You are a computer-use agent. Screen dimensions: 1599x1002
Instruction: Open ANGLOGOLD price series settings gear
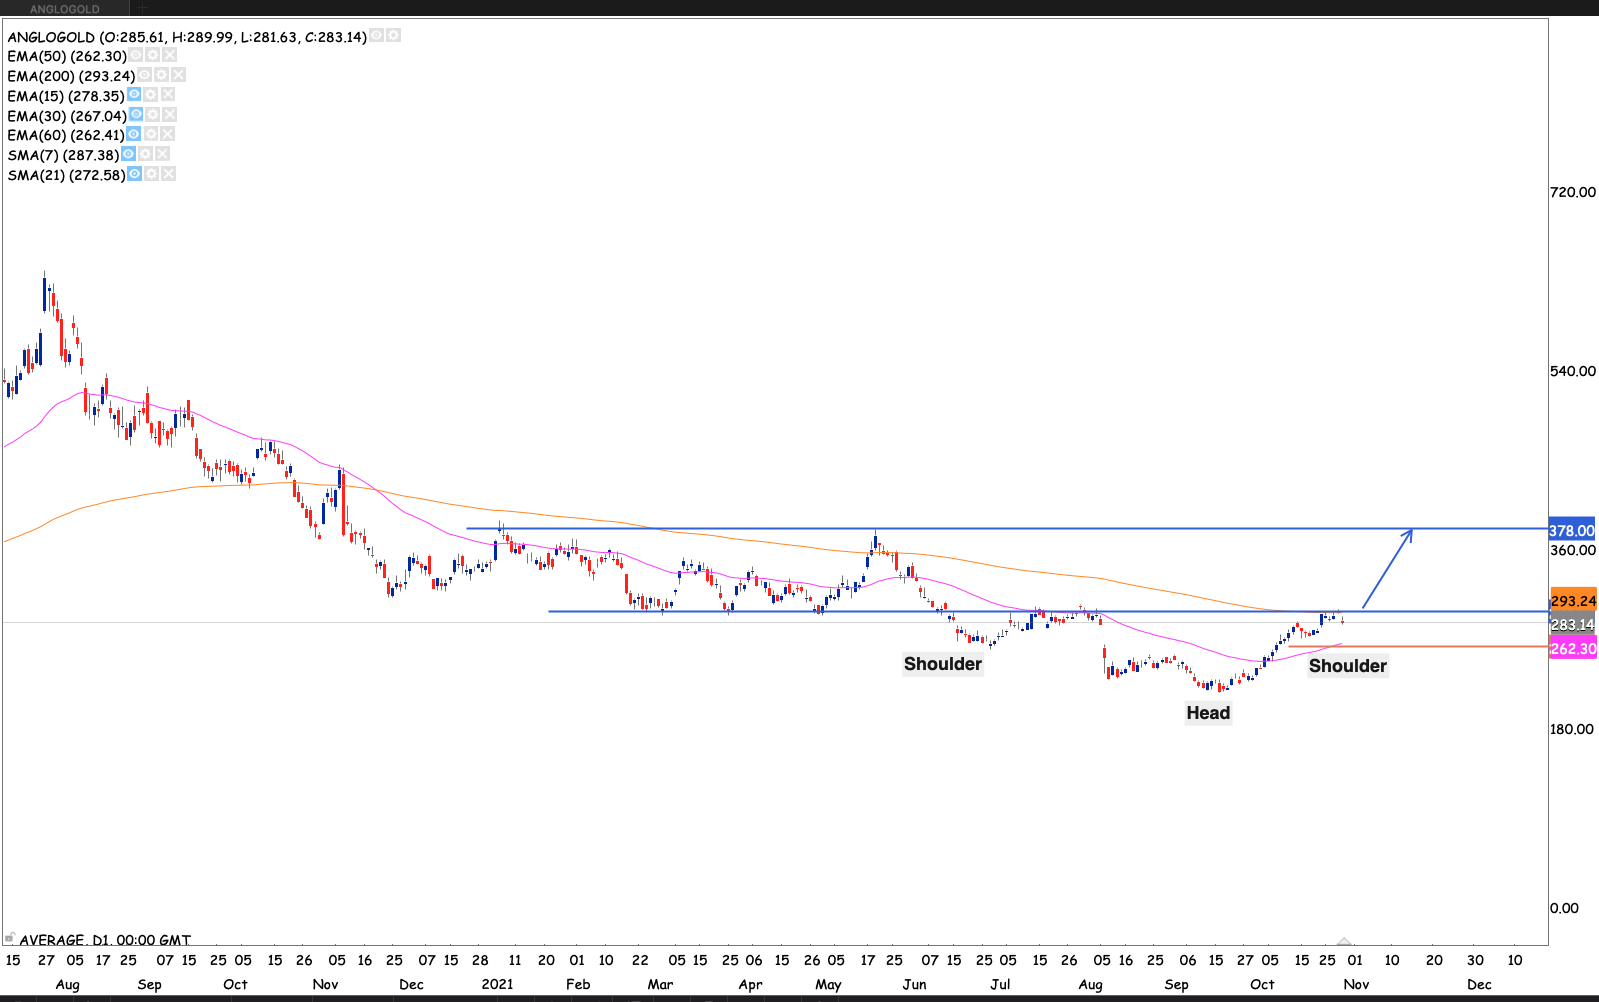394,35
